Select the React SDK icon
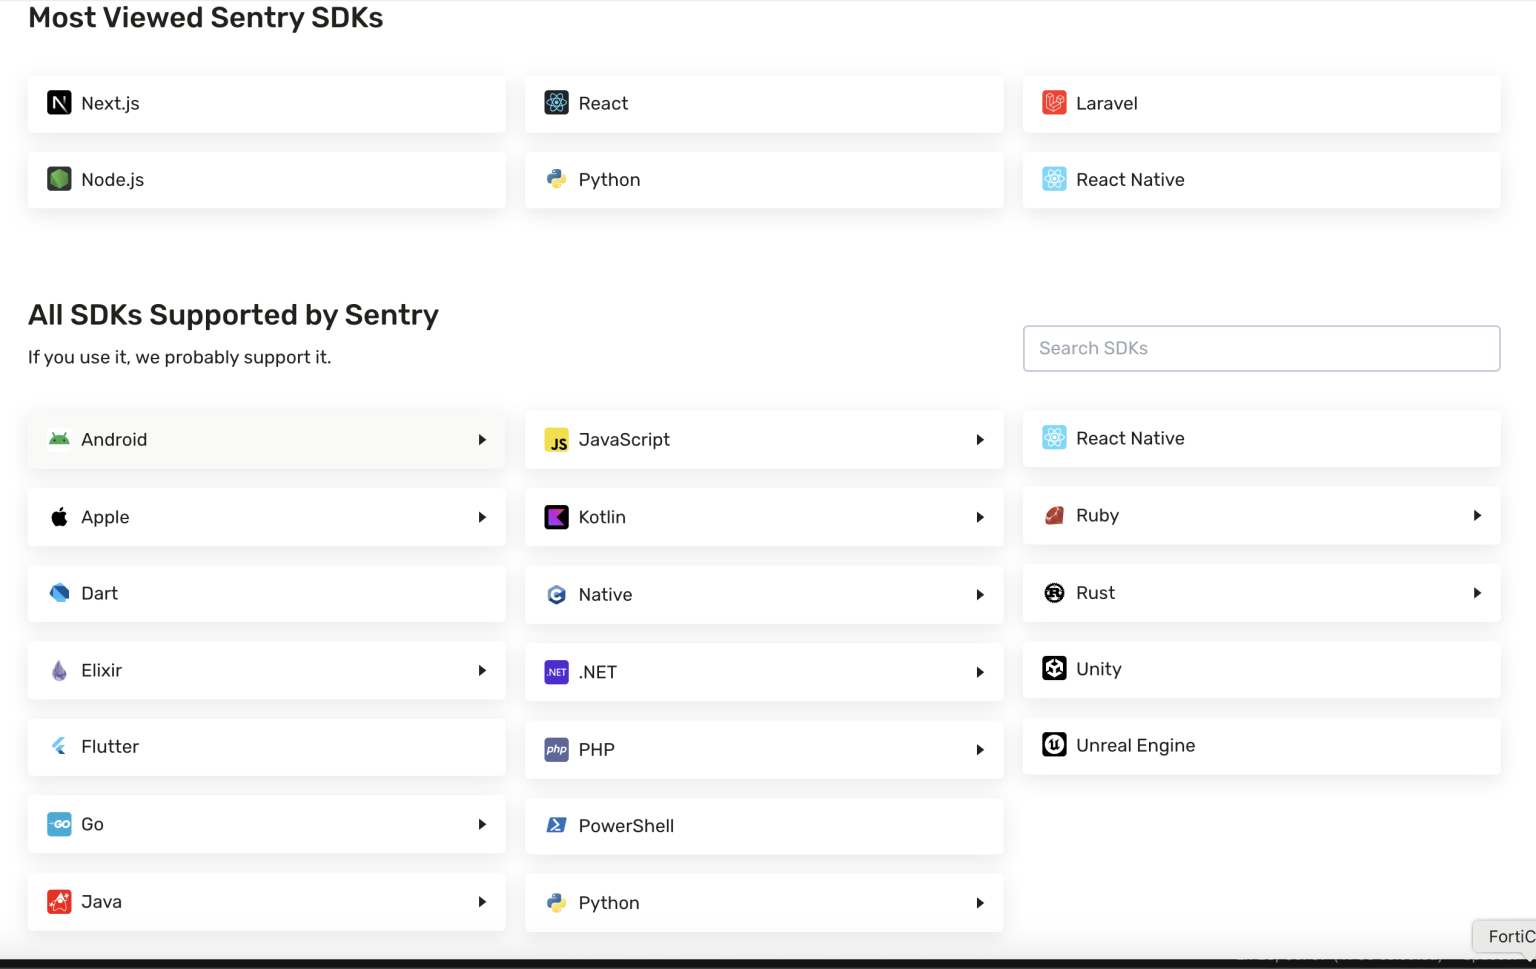Viewport: 1536px width, 969px height. click(556, 102)
